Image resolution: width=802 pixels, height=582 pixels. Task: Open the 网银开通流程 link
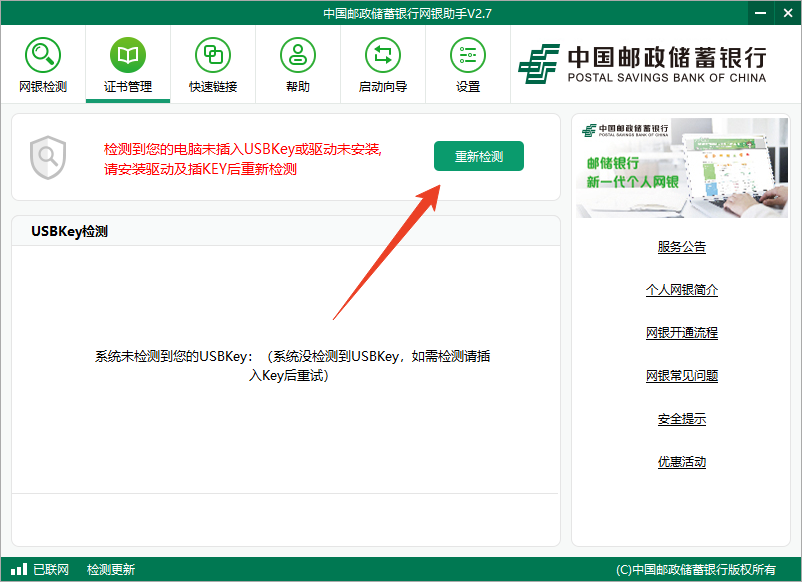[681, 333]
